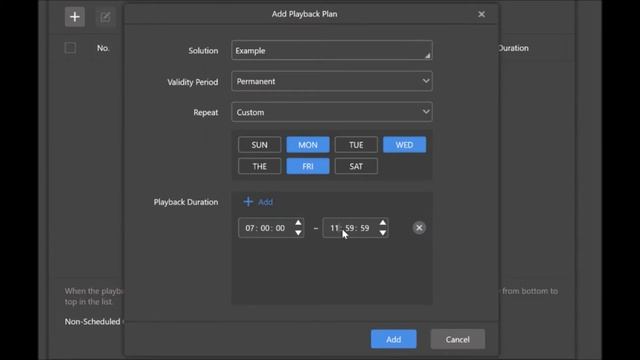Viewport: 640px width, 360px height.
Task: Click the Add button to confirm
Action: click(x=393, y=339)
